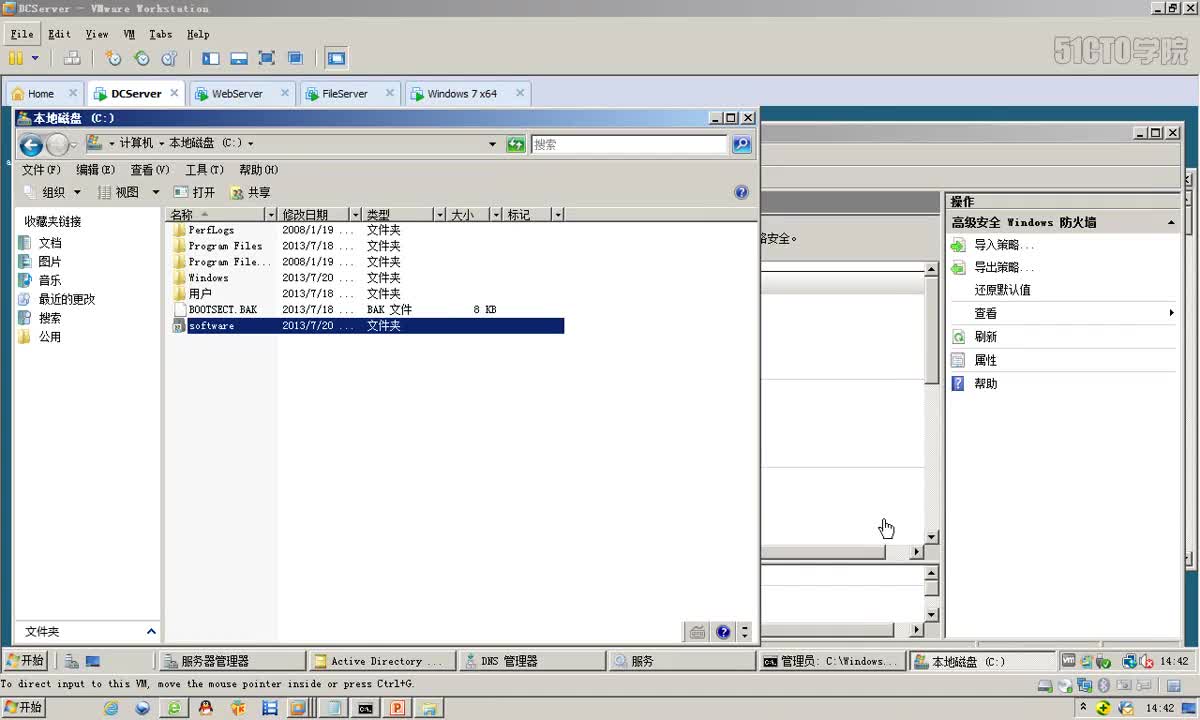
Task: Open the 大小 column filter dropdown
Action: coord(495,214)
